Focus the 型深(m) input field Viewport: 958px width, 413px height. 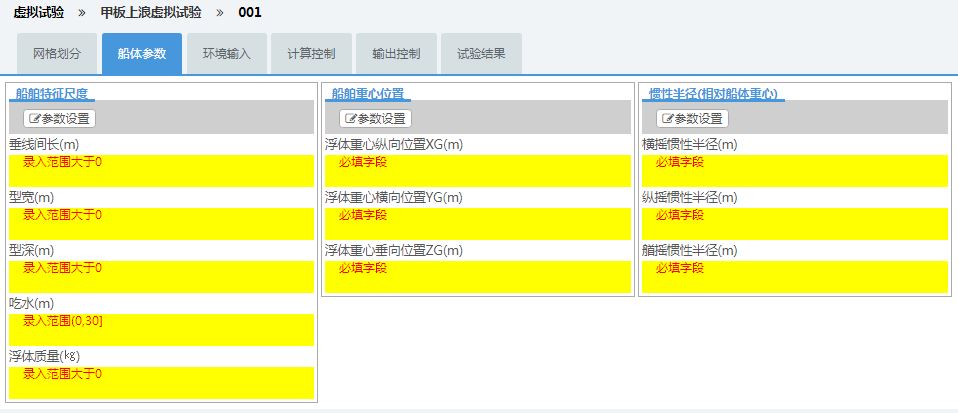[161, 277]
